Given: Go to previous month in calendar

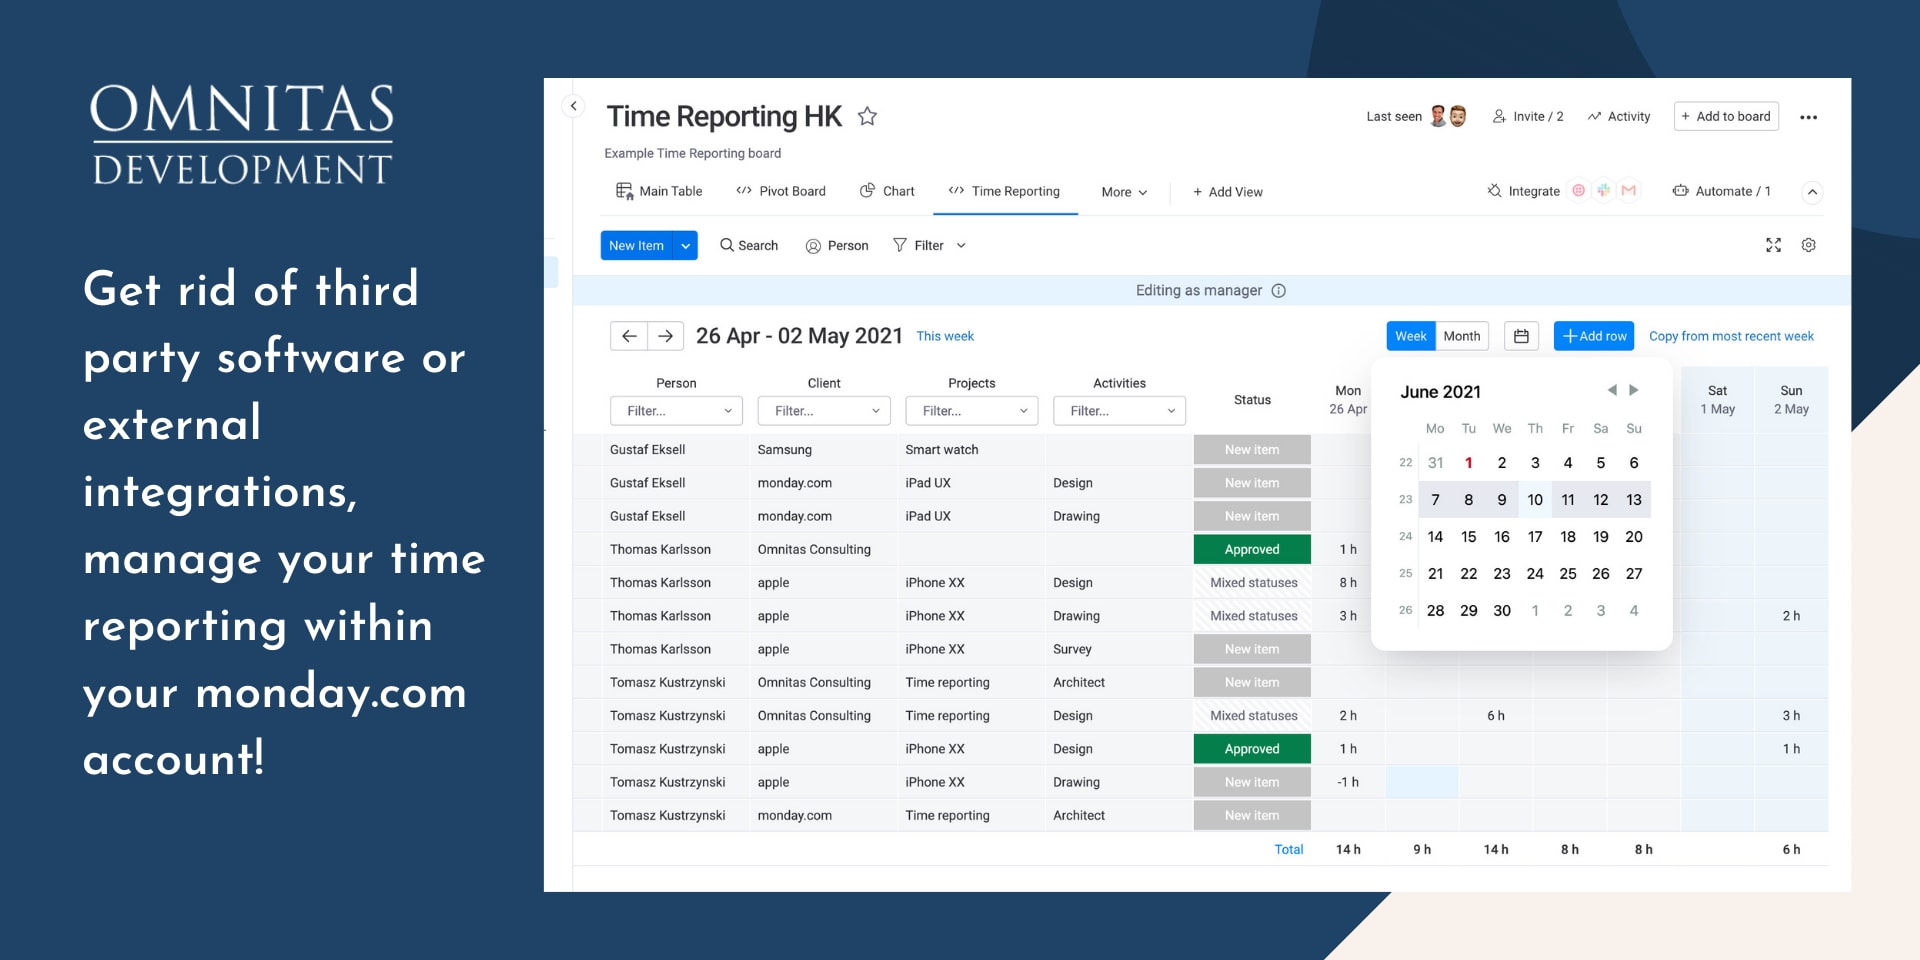Looking at the screenshot, I should [x=1612, y=390].
